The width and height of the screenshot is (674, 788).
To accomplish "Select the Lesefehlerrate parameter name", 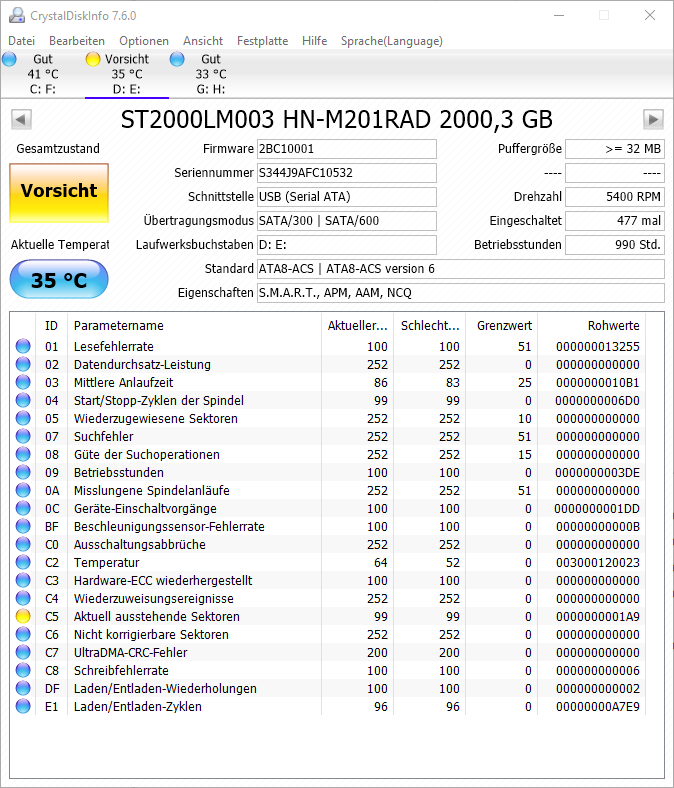I will coord(114,347).
